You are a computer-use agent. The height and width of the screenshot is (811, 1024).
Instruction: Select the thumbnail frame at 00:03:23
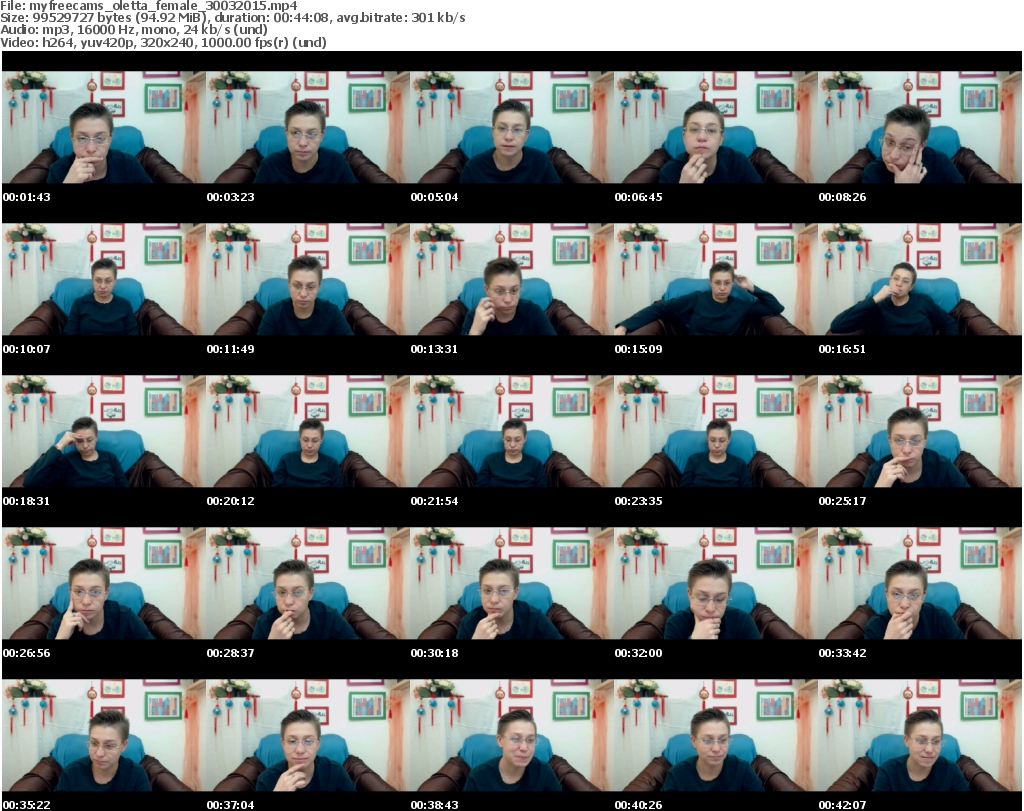coord(308,127)
